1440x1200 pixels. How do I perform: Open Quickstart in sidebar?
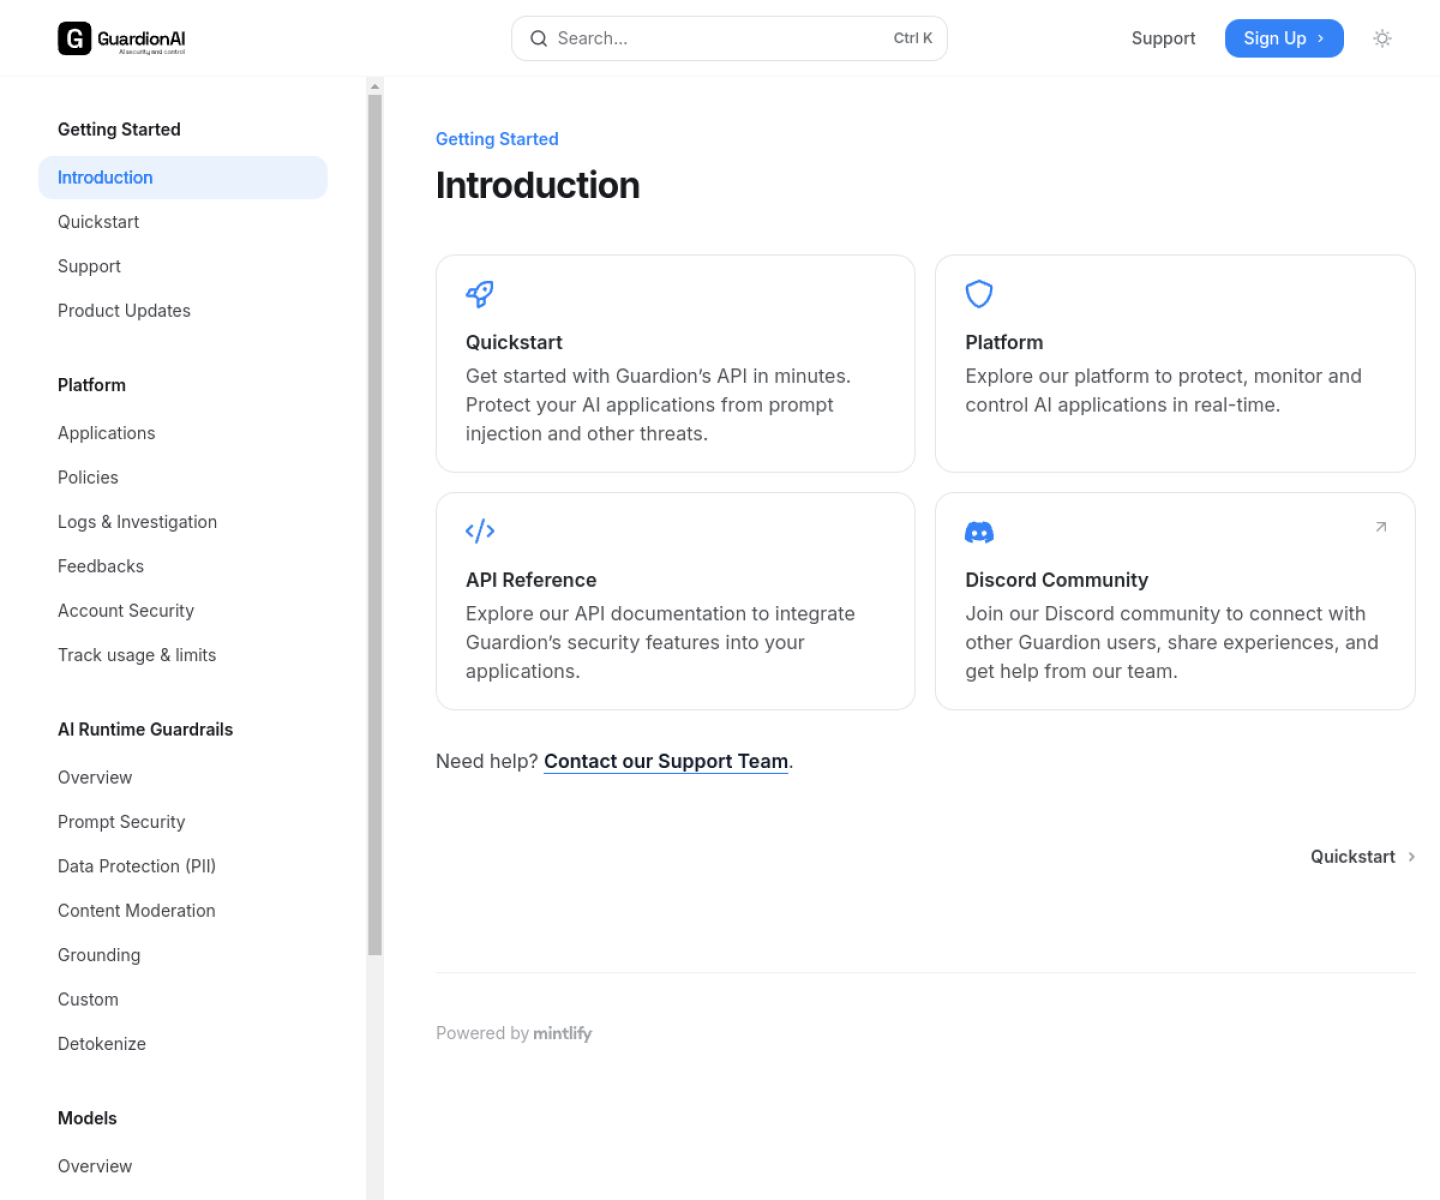pyautogui.click(x=183, y=222)
